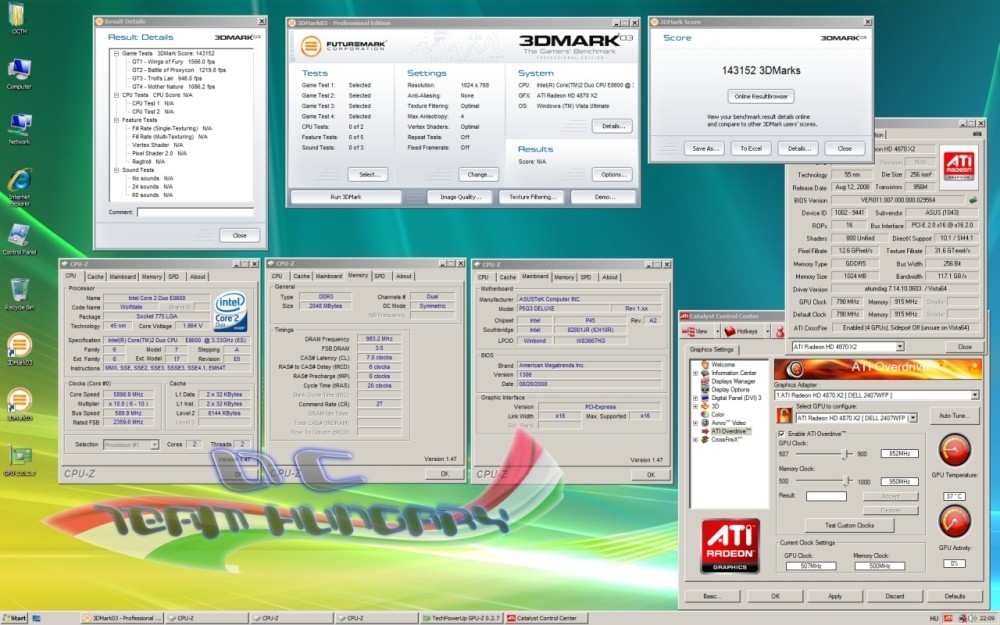Collapse Game Tests node in Result Details

tap(116, 54)
